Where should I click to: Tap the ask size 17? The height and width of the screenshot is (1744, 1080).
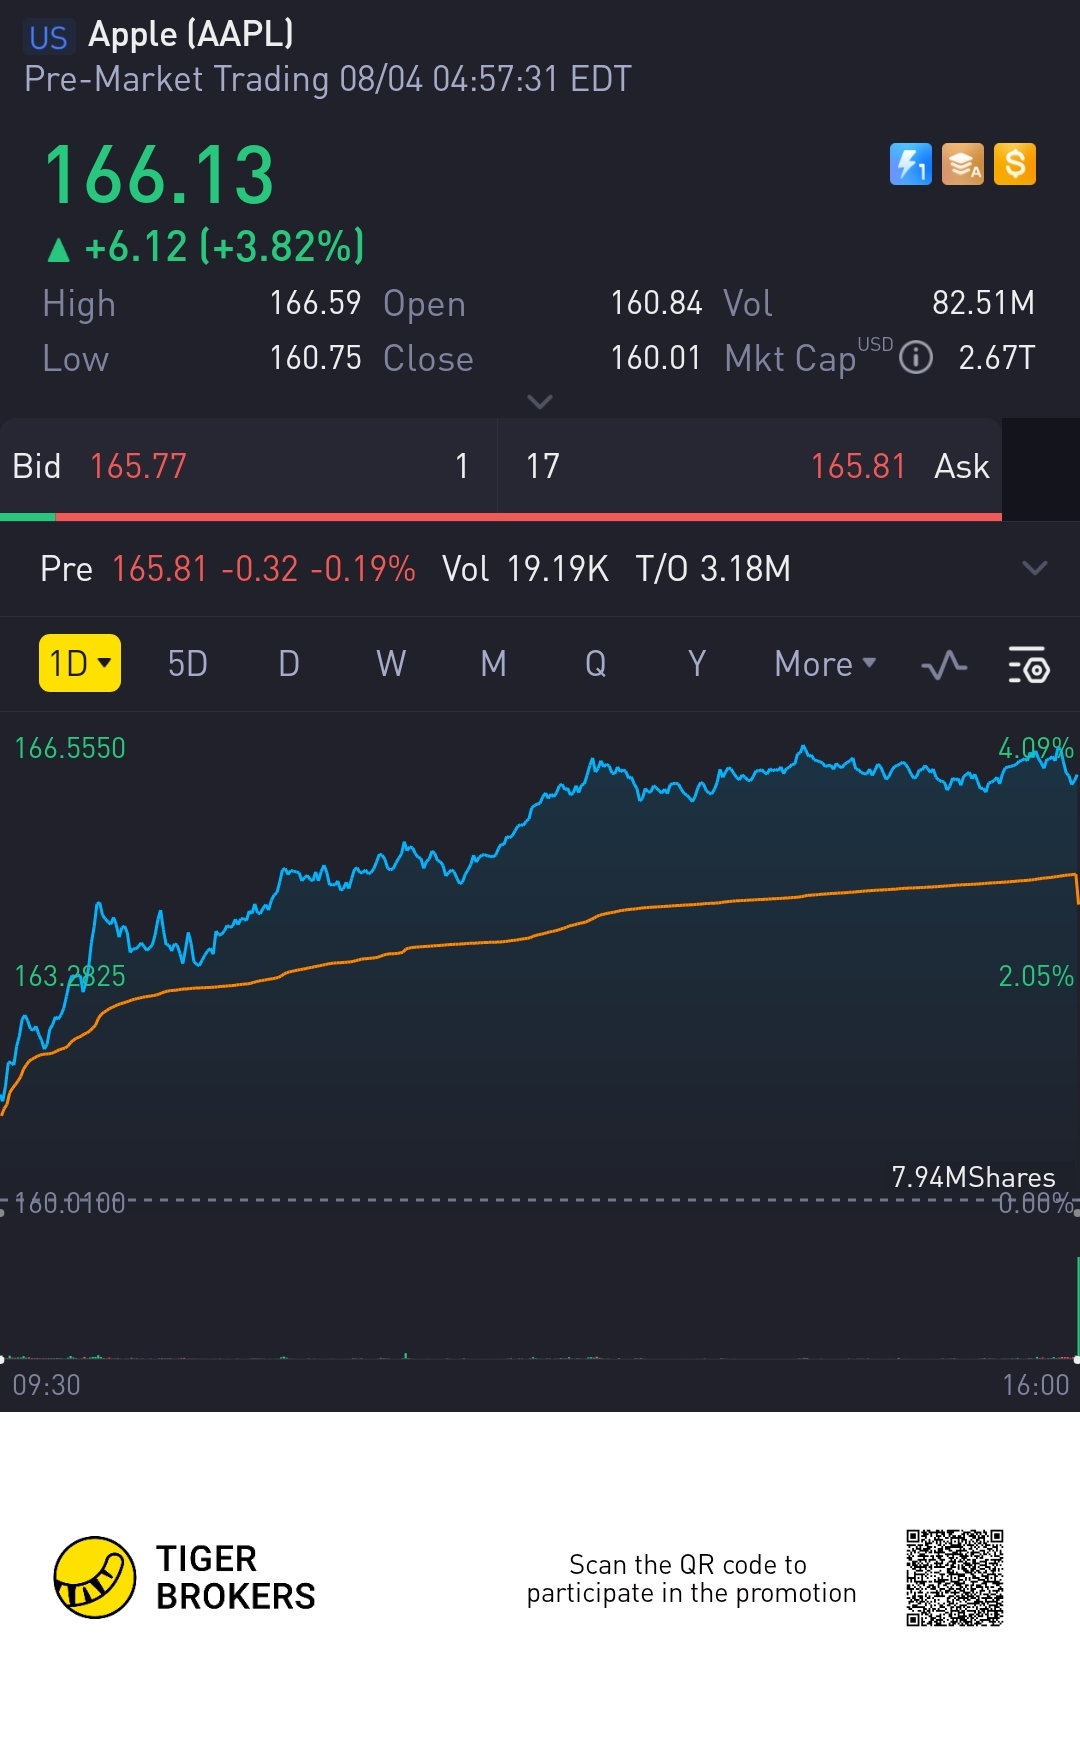[543, 466]
